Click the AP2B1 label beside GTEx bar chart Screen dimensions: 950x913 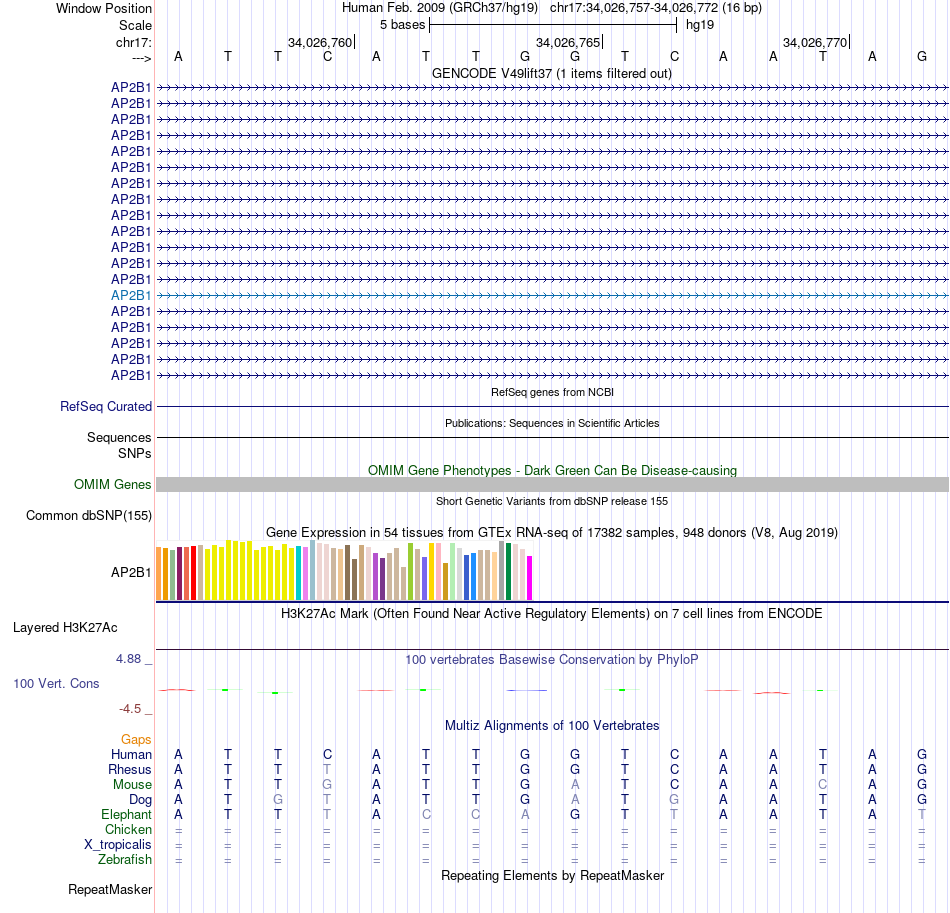131,572
